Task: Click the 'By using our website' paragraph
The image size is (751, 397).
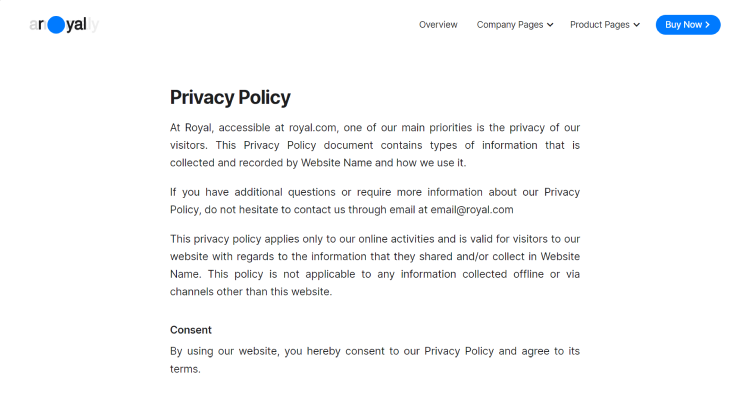Action: click(x=375, y=360)
